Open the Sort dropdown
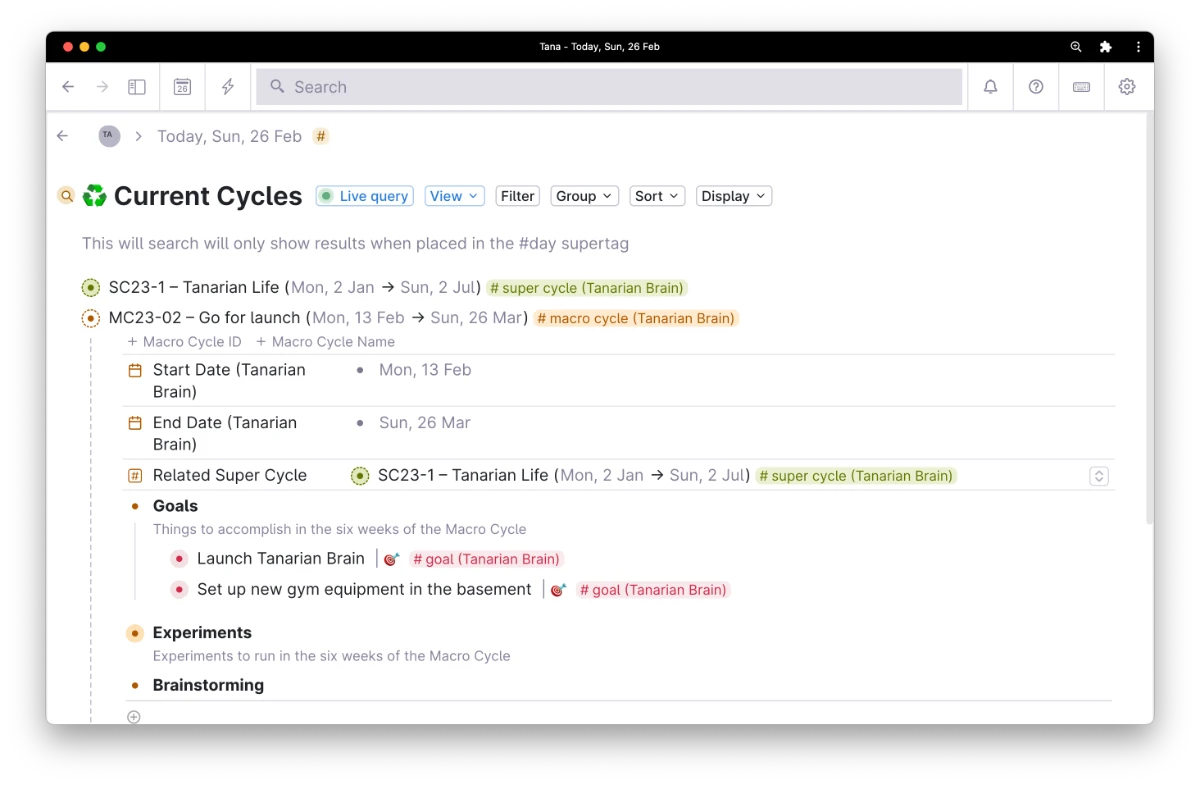1200x785 pixels. 657,196
